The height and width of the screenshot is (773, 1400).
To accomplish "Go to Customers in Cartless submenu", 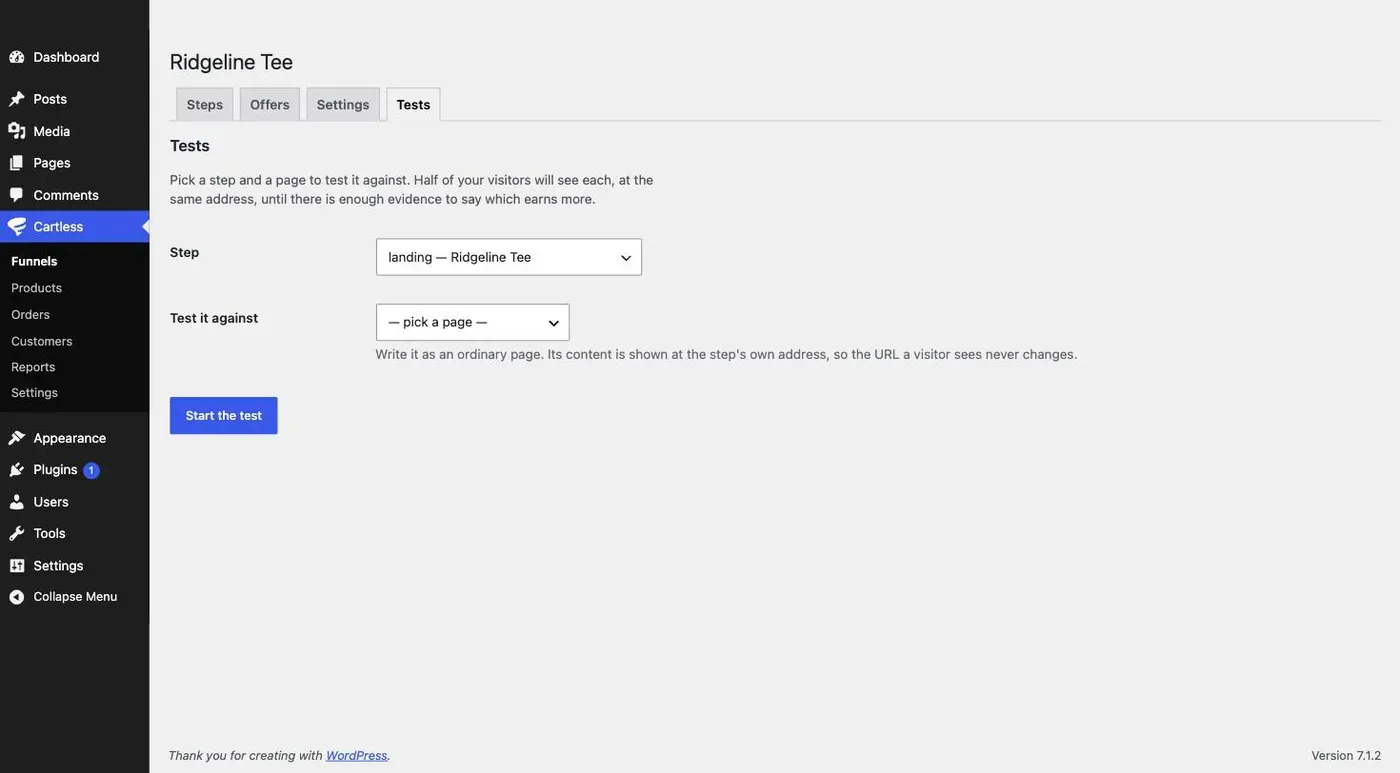I will tap(42, 341).
